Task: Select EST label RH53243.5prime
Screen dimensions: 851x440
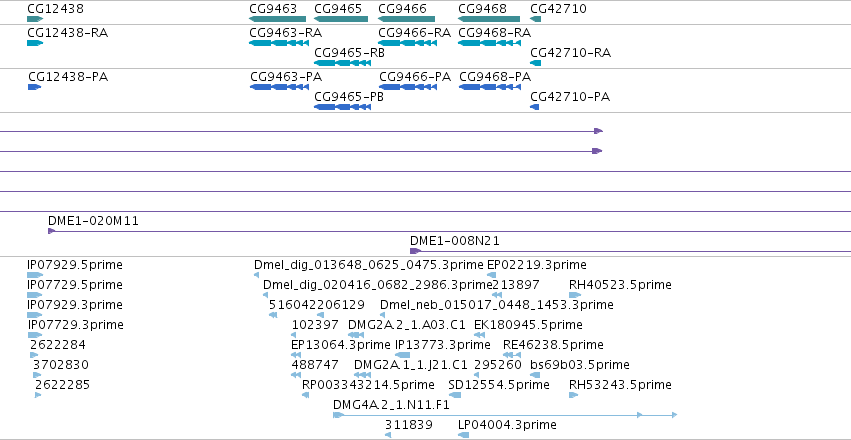Action: pyautogui.click(x=620, y=385)
